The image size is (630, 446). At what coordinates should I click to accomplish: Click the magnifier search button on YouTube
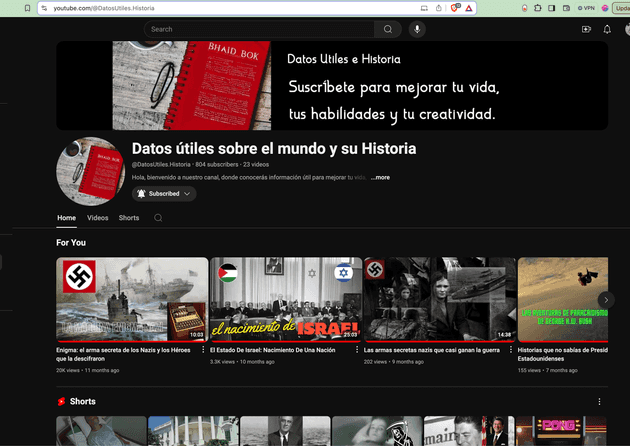(x=388, y=29)
